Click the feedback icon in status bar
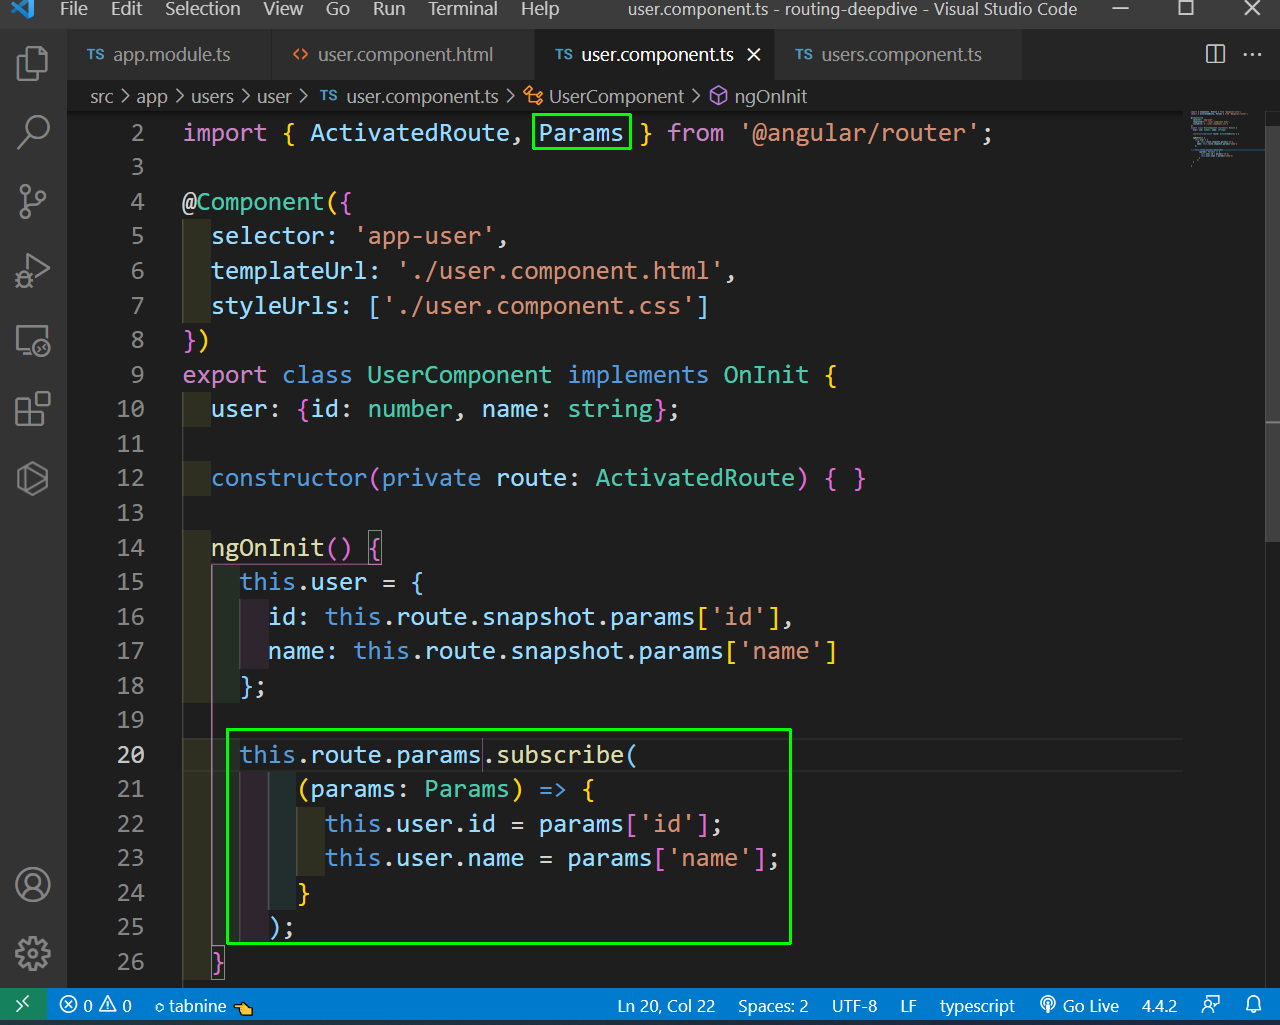The image size is (1280, 1025). (x=1211, y=1005)
